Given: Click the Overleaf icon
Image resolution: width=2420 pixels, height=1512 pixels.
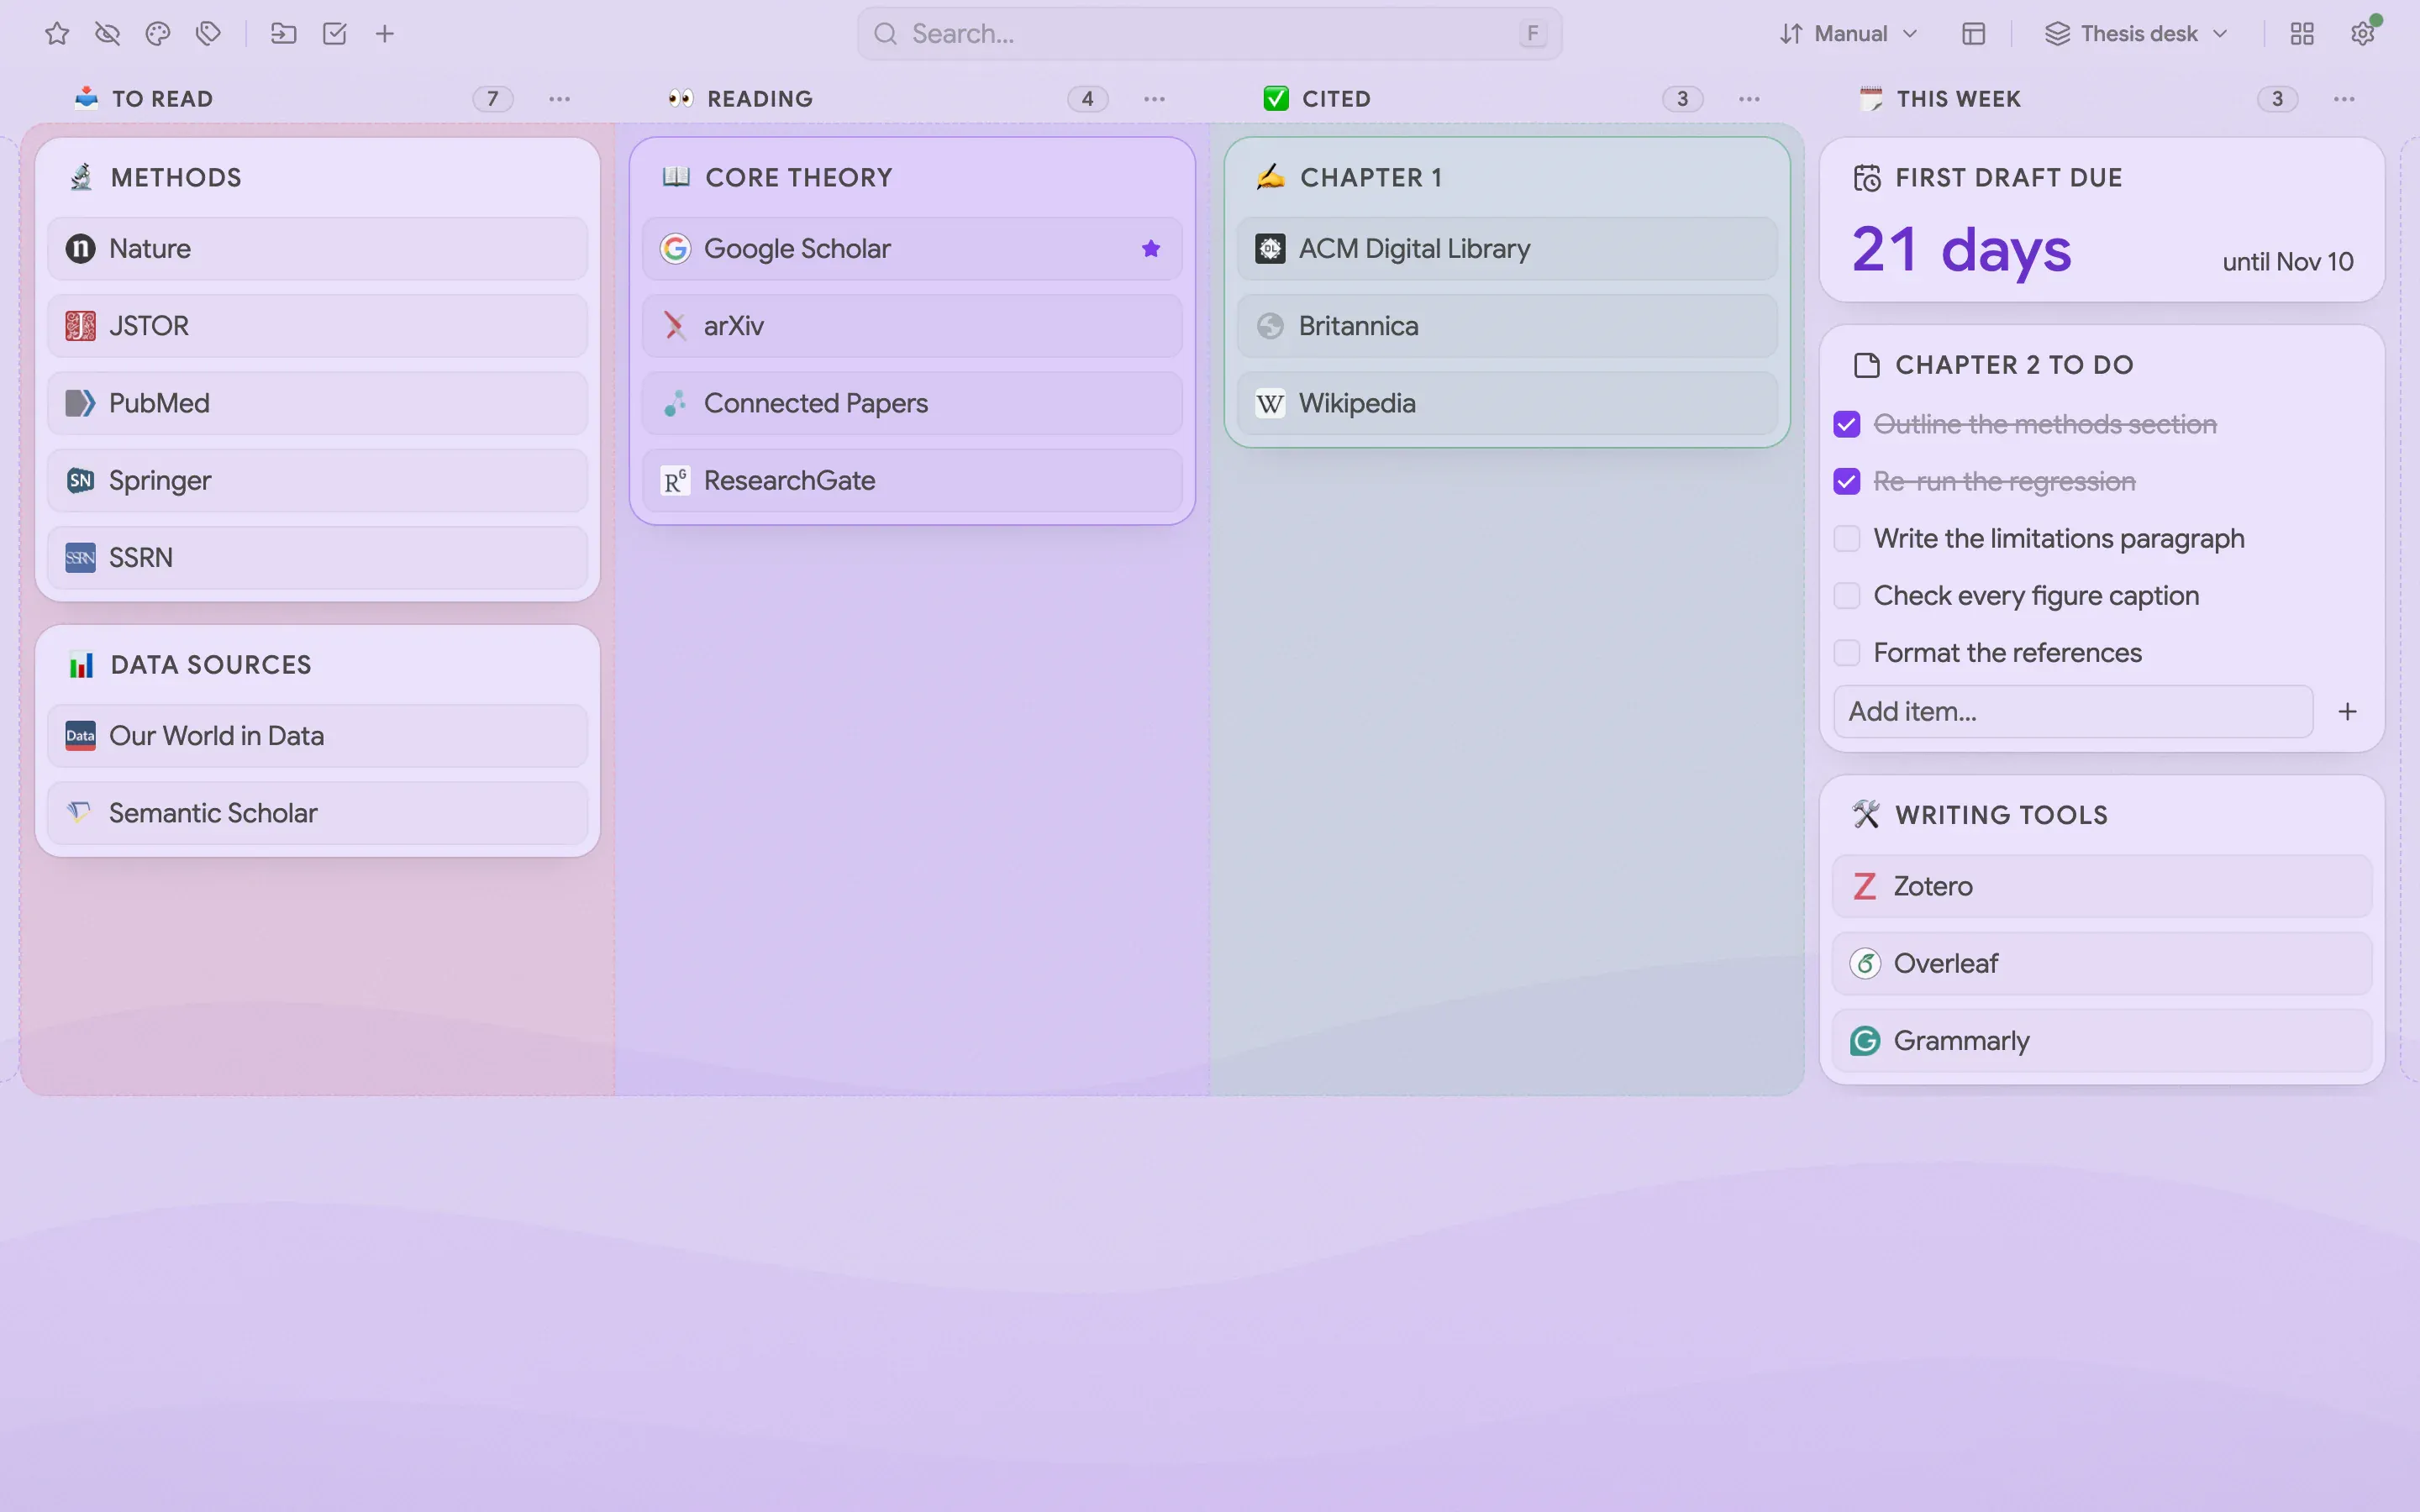Looking at the screenshot, I should 1865,963.
